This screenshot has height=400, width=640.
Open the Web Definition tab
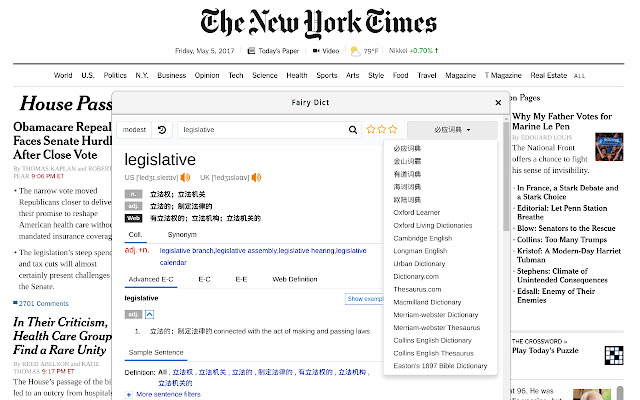(295, 279)
